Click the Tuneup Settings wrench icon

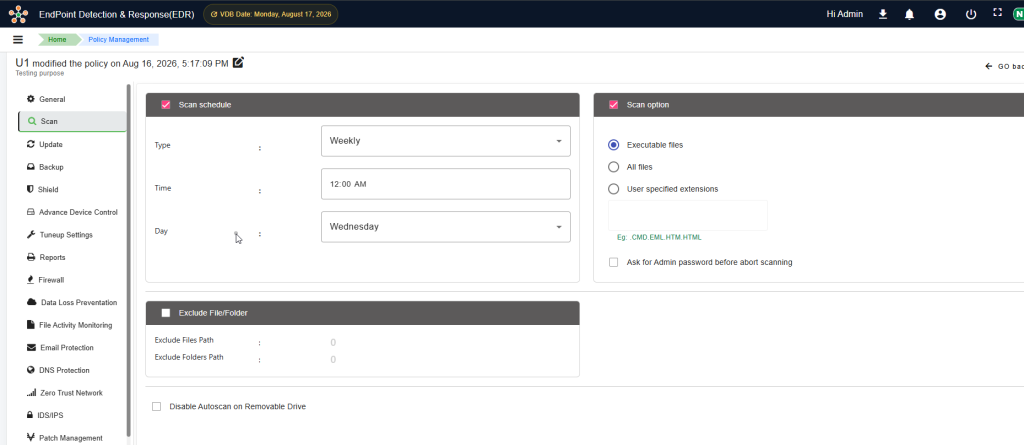coord(30,235)
